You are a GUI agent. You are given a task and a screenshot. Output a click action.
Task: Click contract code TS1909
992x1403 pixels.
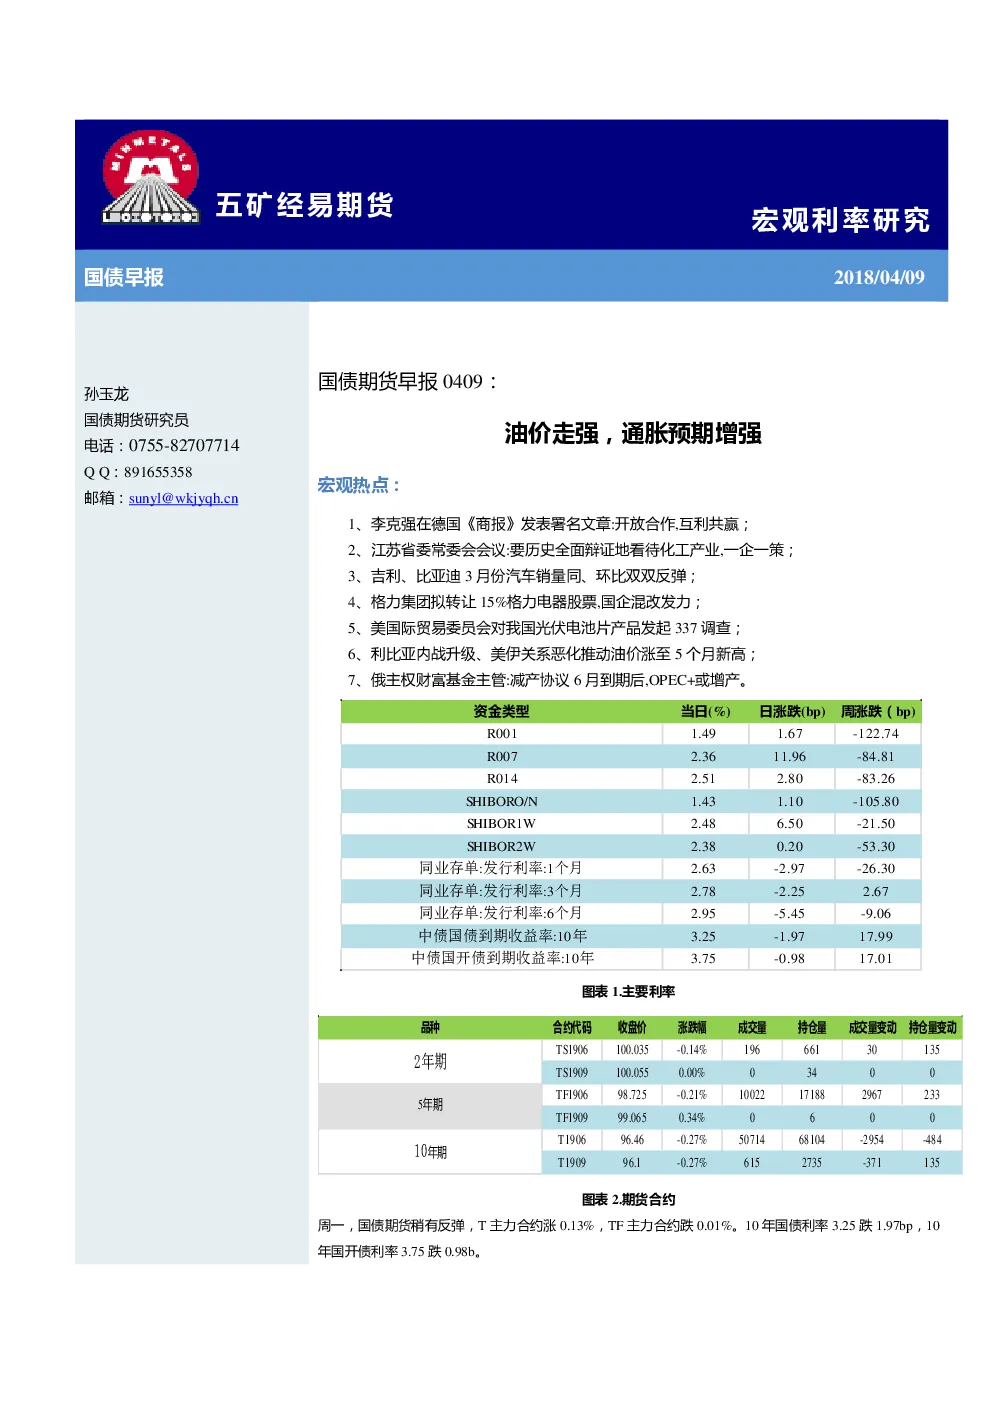tap(572, 1072)
